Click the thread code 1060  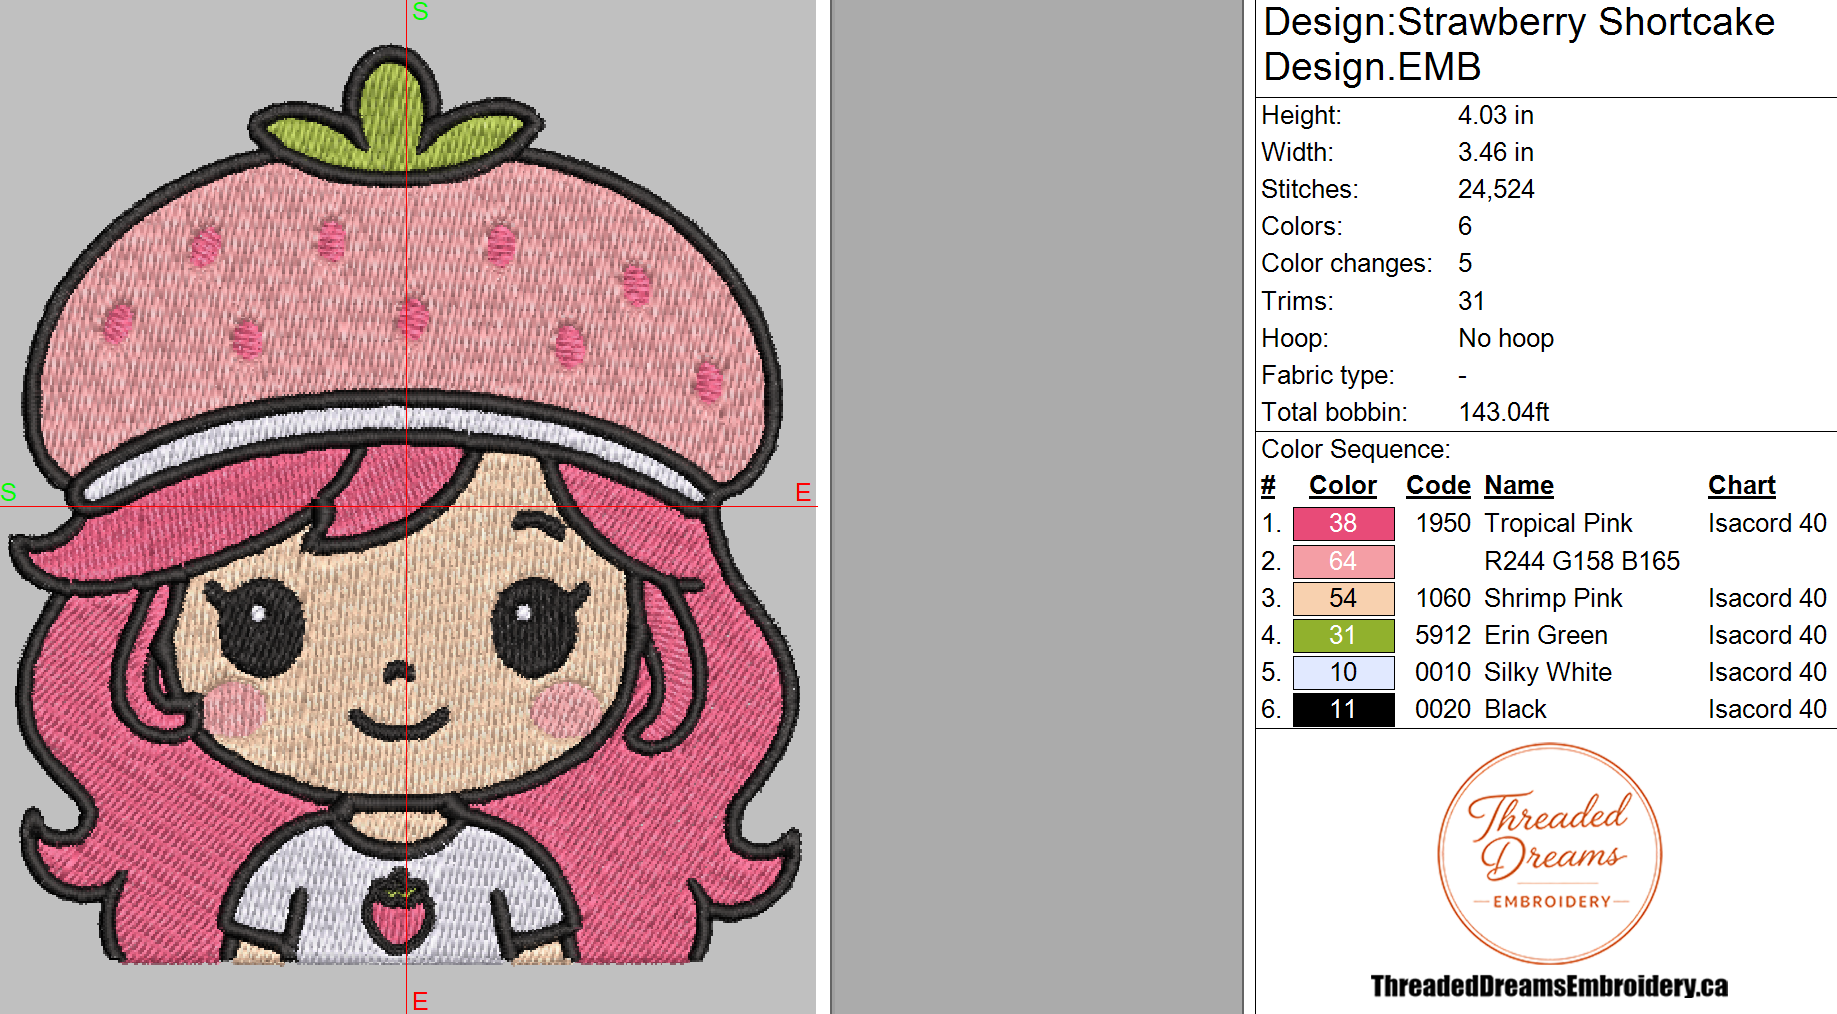click(1443, 598)
